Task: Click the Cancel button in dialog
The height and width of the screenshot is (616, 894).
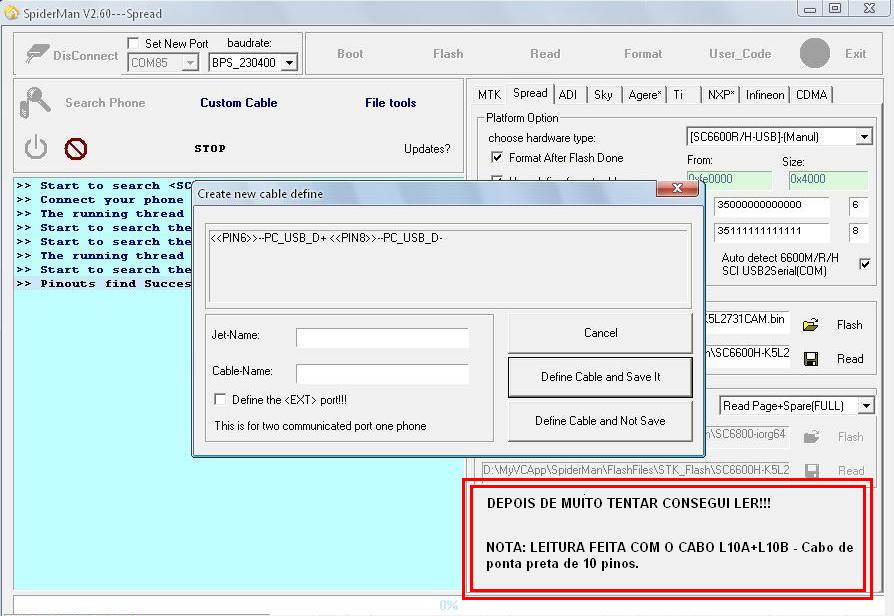Action: [600, 333]
